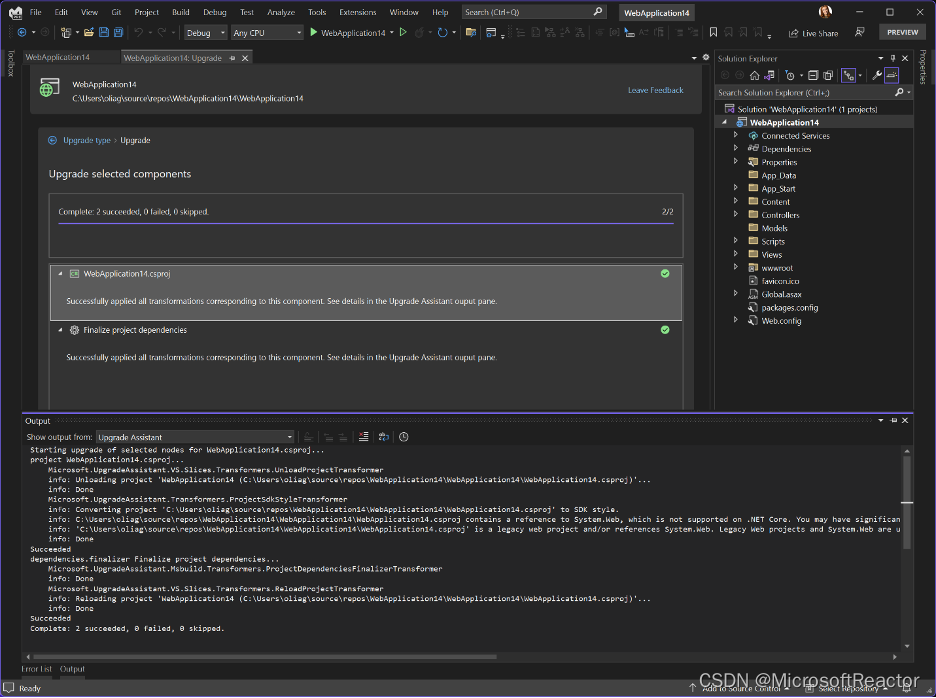Click Pending Changes Filter clock icon
This screenshot has height=698, width=936.
pyautogui.click(x=790, y=75)
